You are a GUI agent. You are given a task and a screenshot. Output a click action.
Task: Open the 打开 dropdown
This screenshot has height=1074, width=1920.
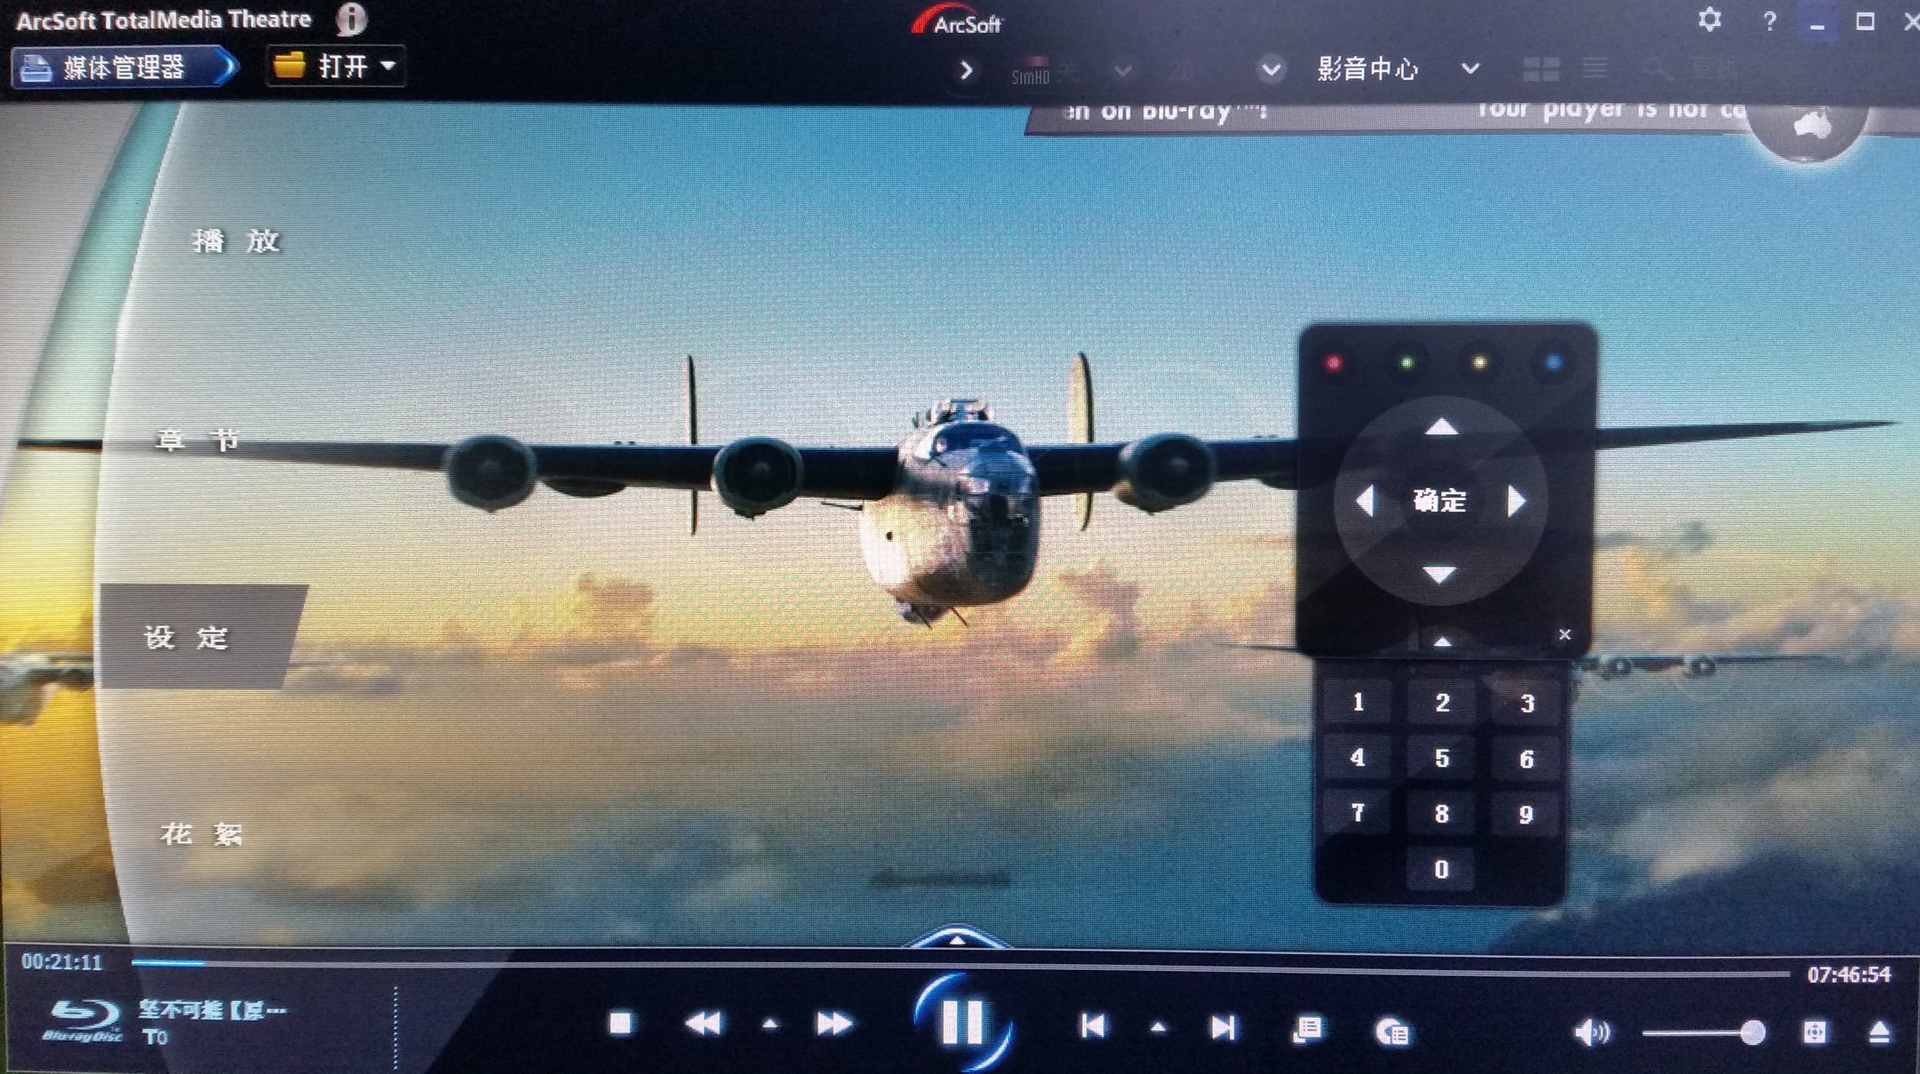tap(335, 67)
